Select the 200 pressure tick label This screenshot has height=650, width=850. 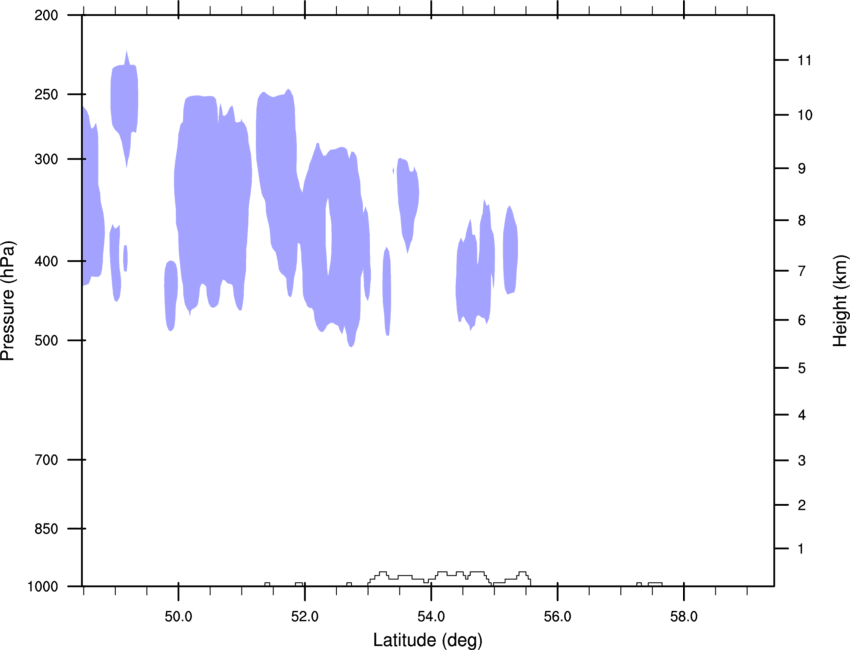tap(46, 15)
